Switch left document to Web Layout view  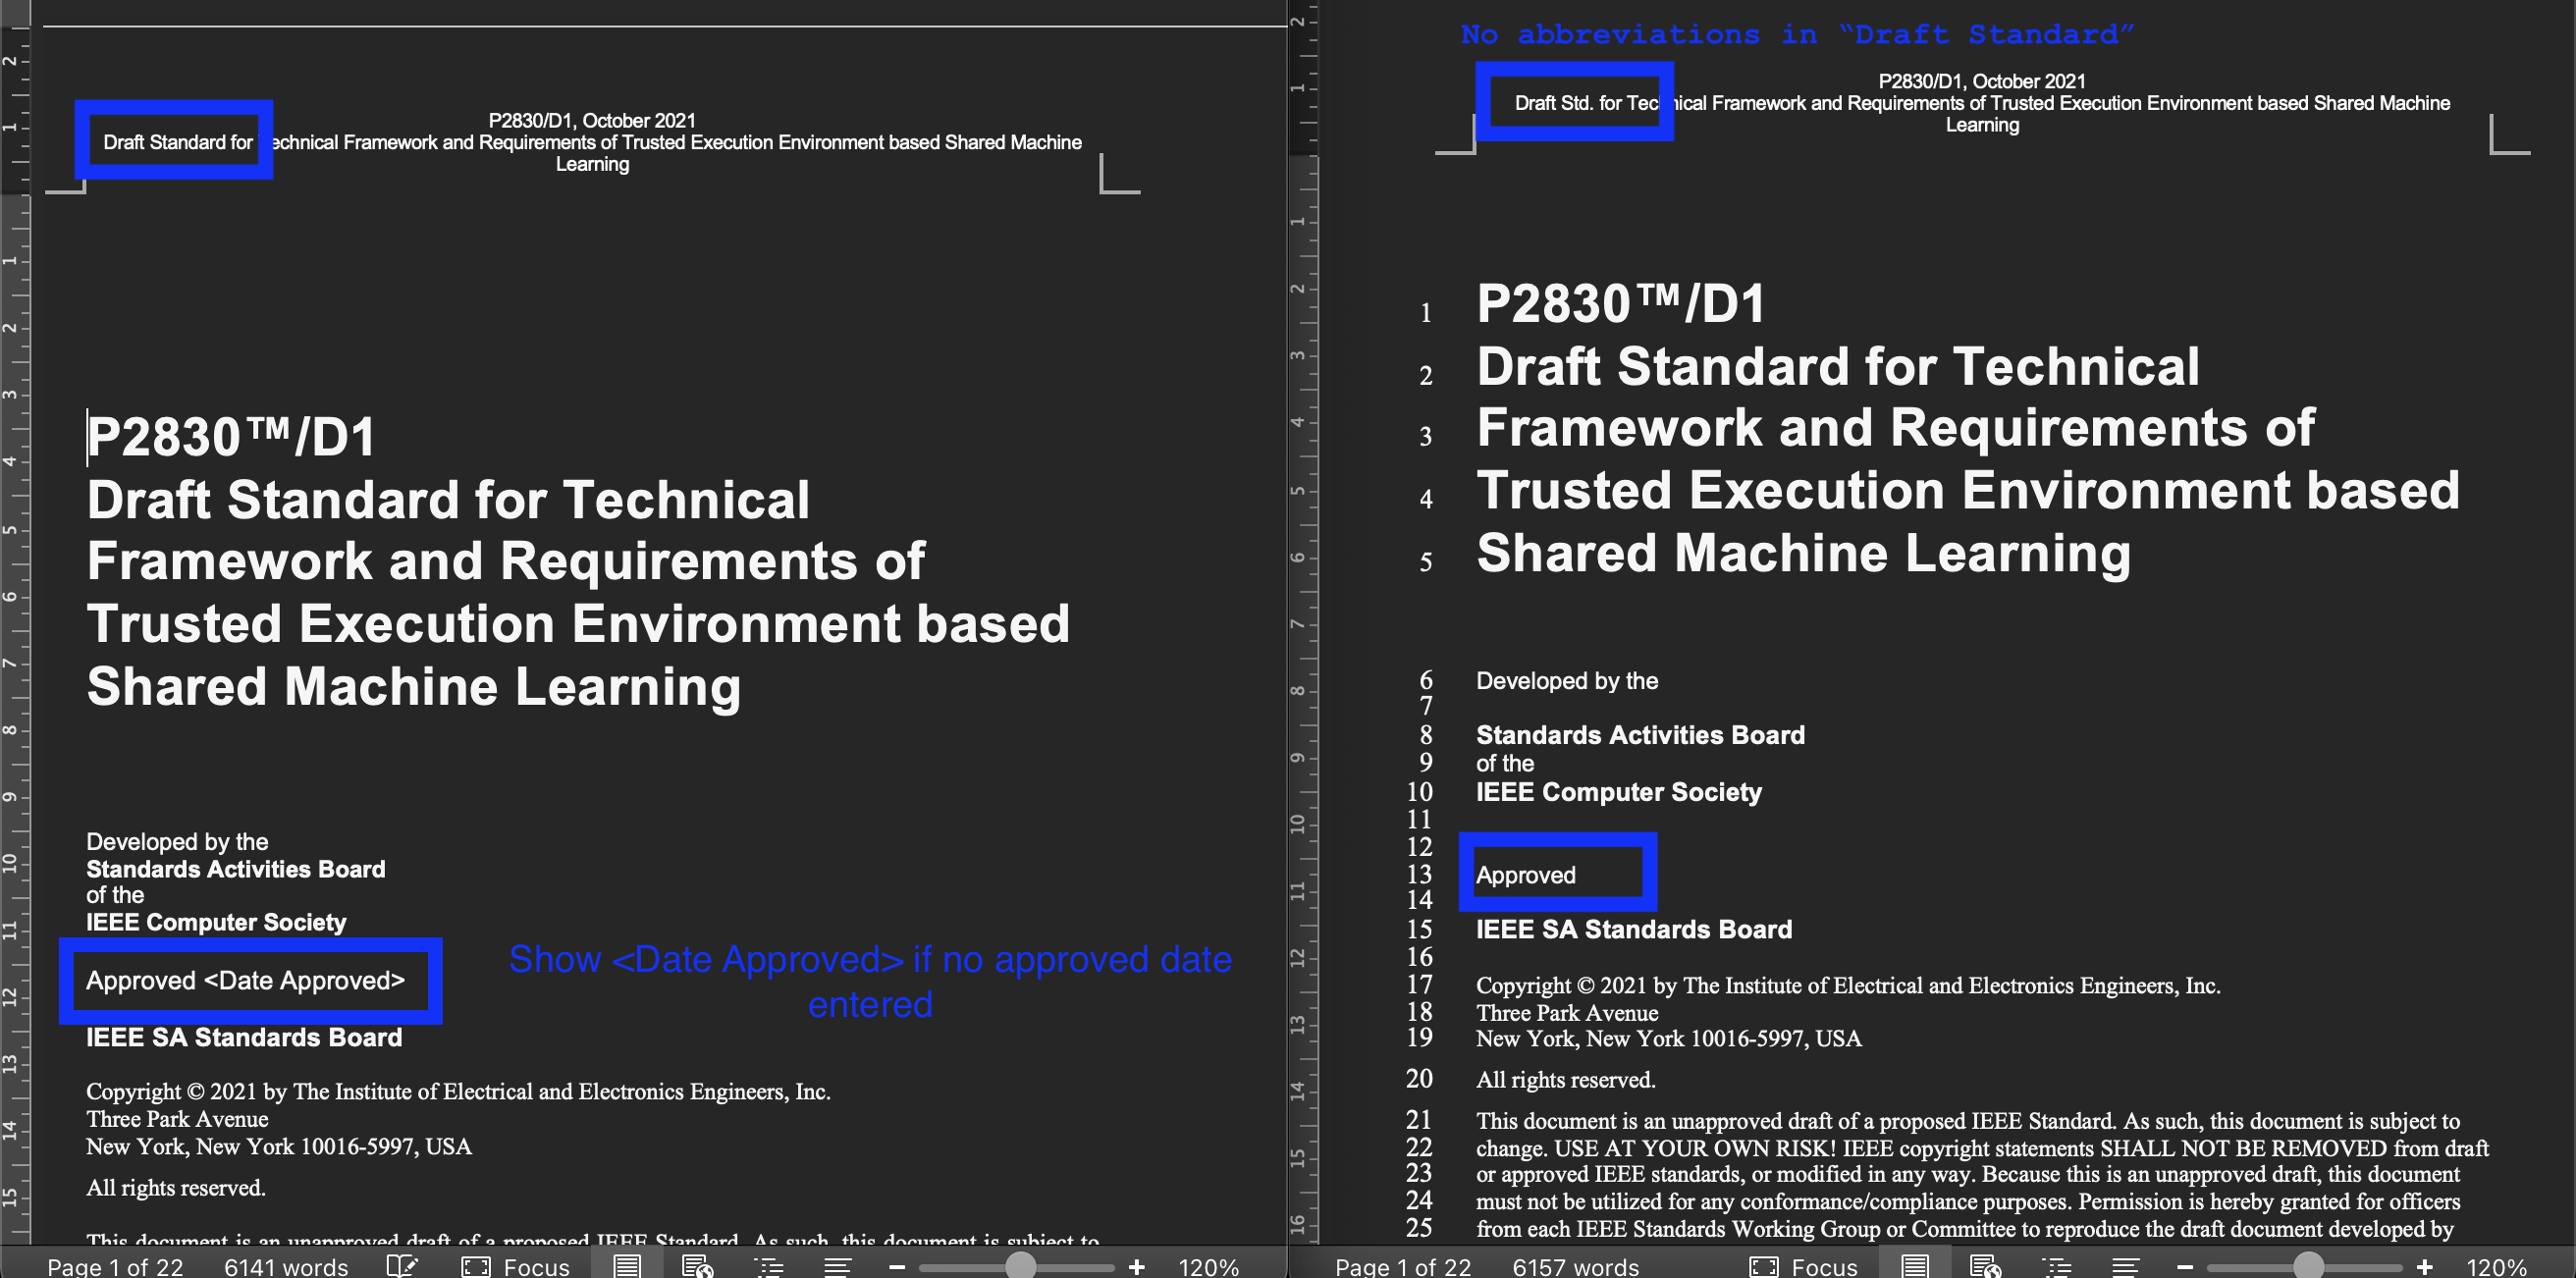pyautogui.click(x=700, y=1264)
